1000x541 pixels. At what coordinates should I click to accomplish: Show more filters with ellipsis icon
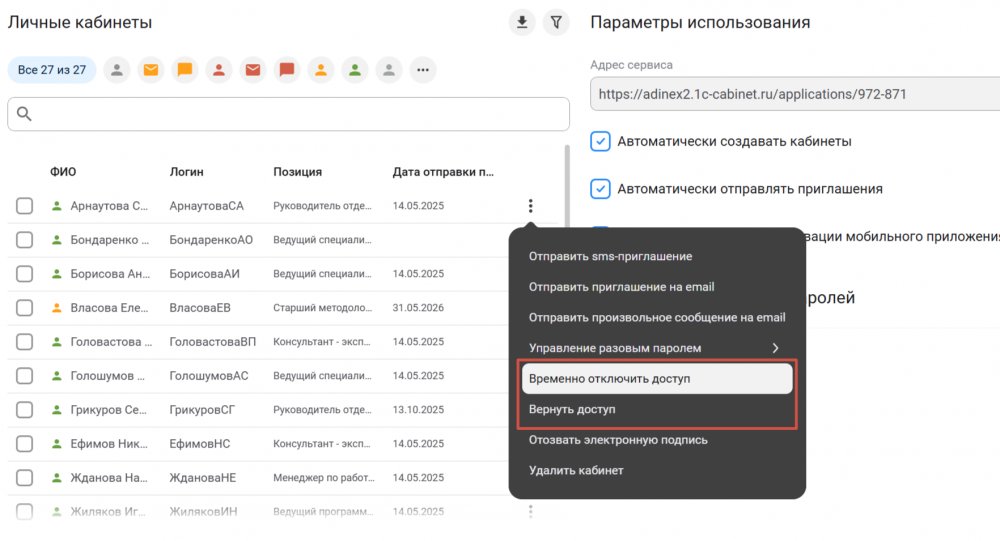[423, 70]
